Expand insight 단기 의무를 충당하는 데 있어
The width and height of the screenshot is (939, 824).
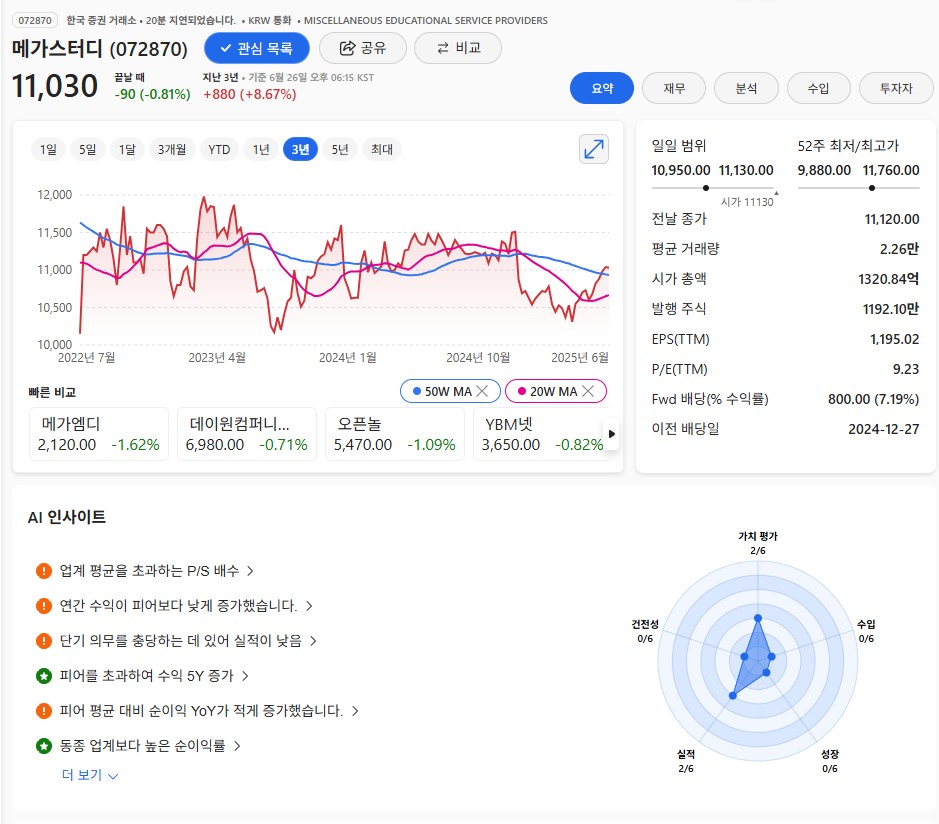click(187, 641)
